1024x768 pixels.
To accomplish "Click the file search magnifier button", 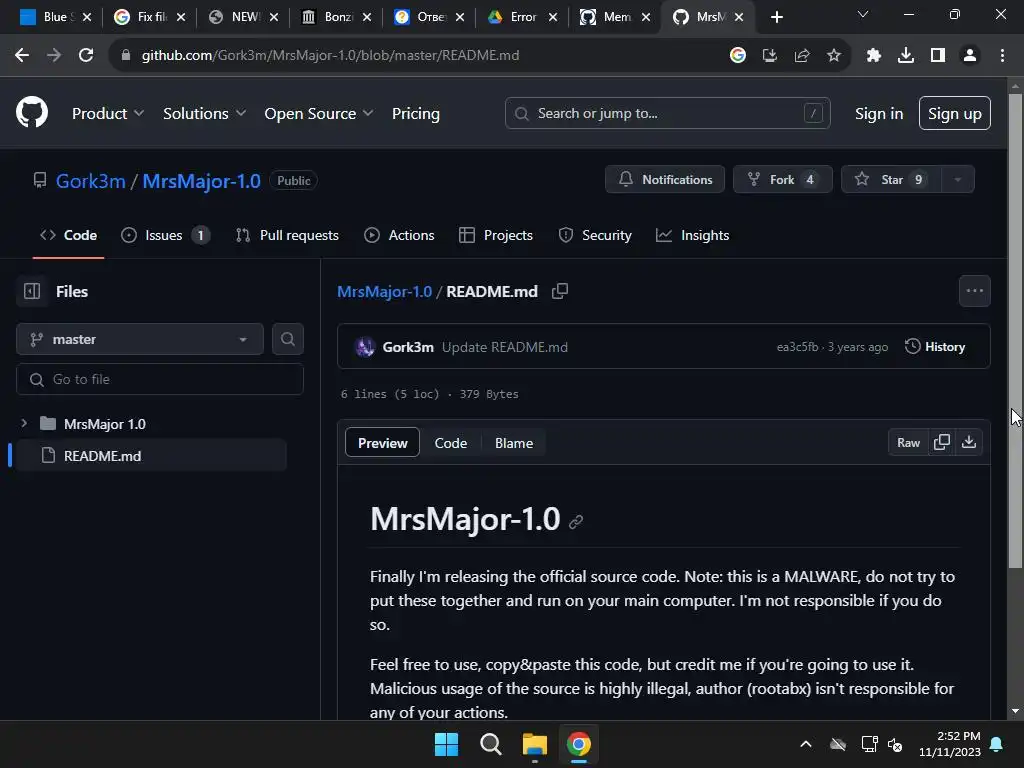I will [x=287, y=339].
